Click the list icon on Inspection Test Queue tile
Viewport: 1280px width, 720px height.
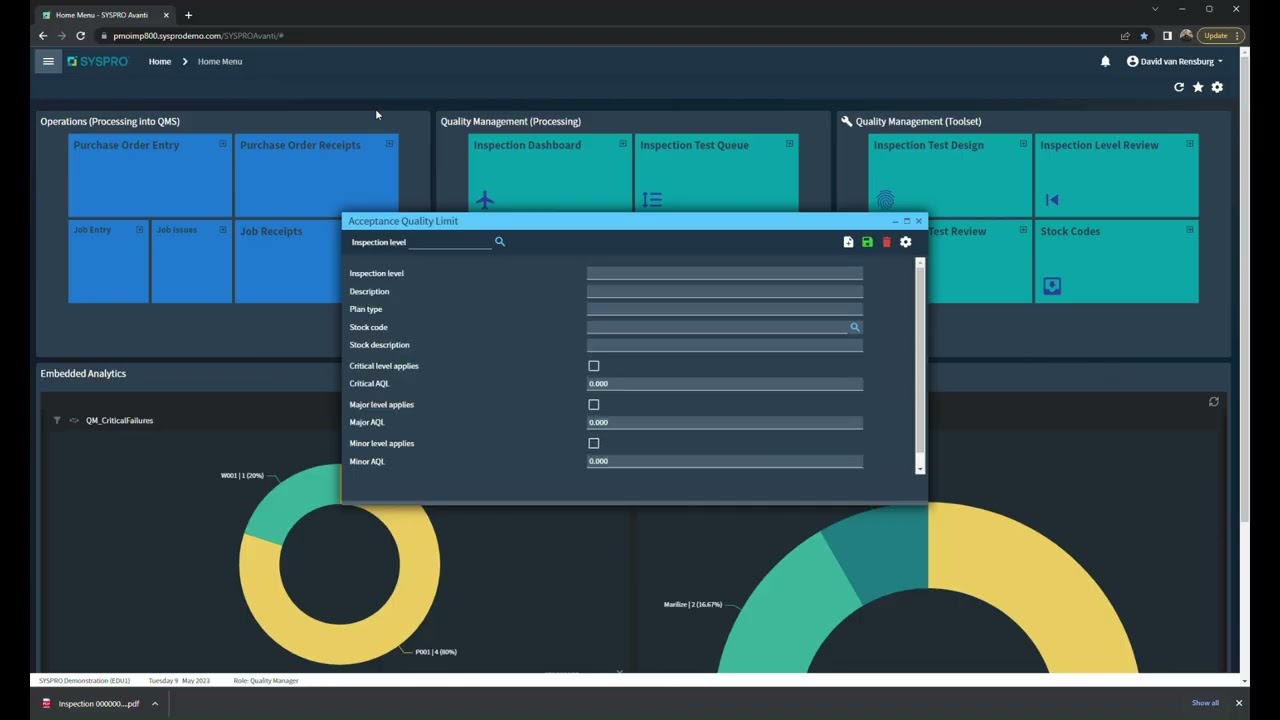(652, 200)
